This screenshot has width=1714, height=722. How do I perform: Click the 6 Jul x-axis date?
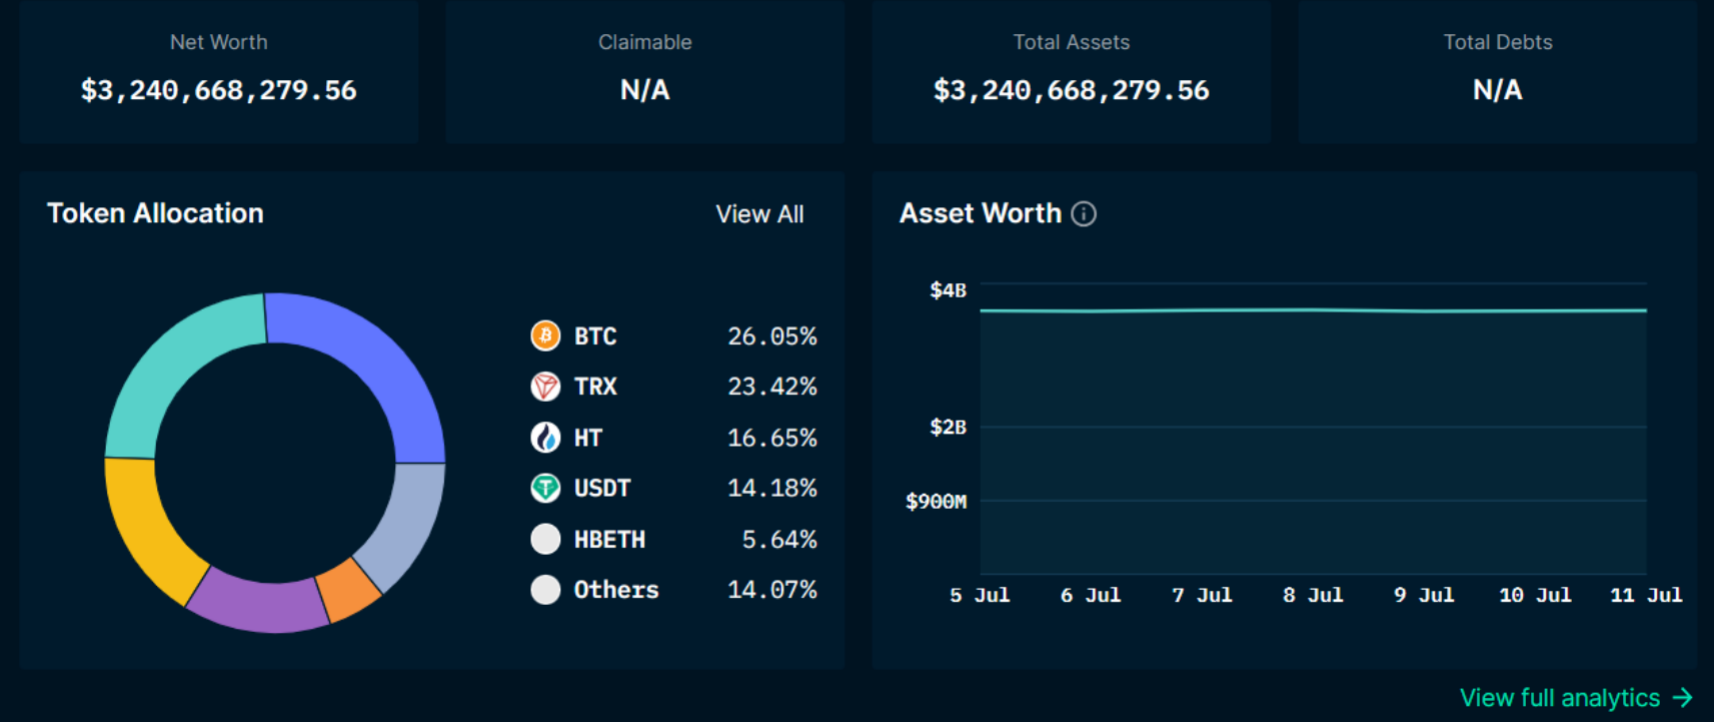tap(1091, 595)
